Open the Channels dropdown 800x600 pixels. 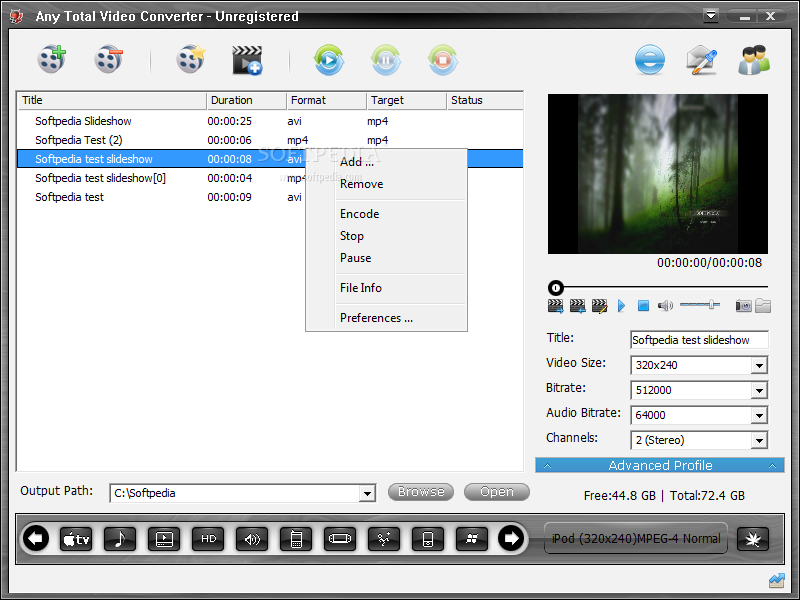pyautogui.click(x=759, y=440)
